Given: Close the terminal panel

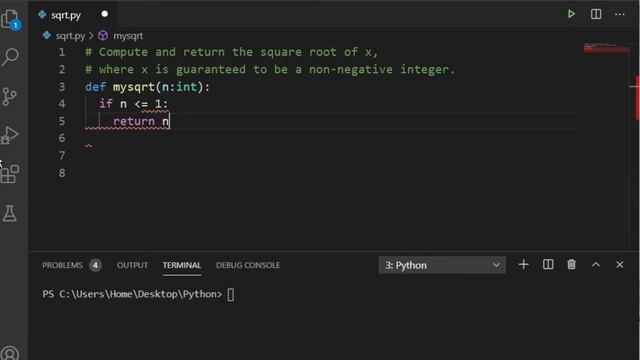Looking at the screenshot, I should (x=620, y=265).
